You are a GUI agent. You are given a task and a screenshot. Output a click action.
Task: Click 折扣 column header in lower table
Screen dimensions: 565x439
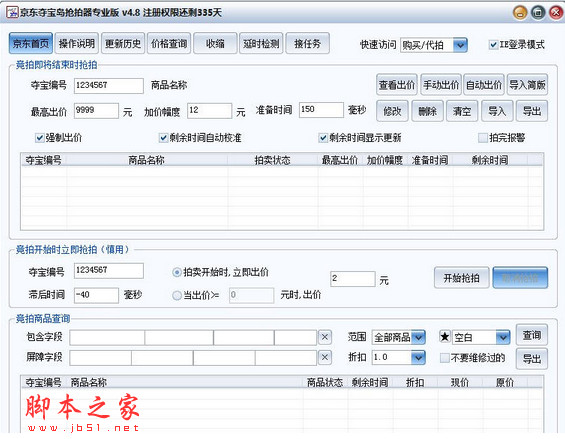[415, 382]
